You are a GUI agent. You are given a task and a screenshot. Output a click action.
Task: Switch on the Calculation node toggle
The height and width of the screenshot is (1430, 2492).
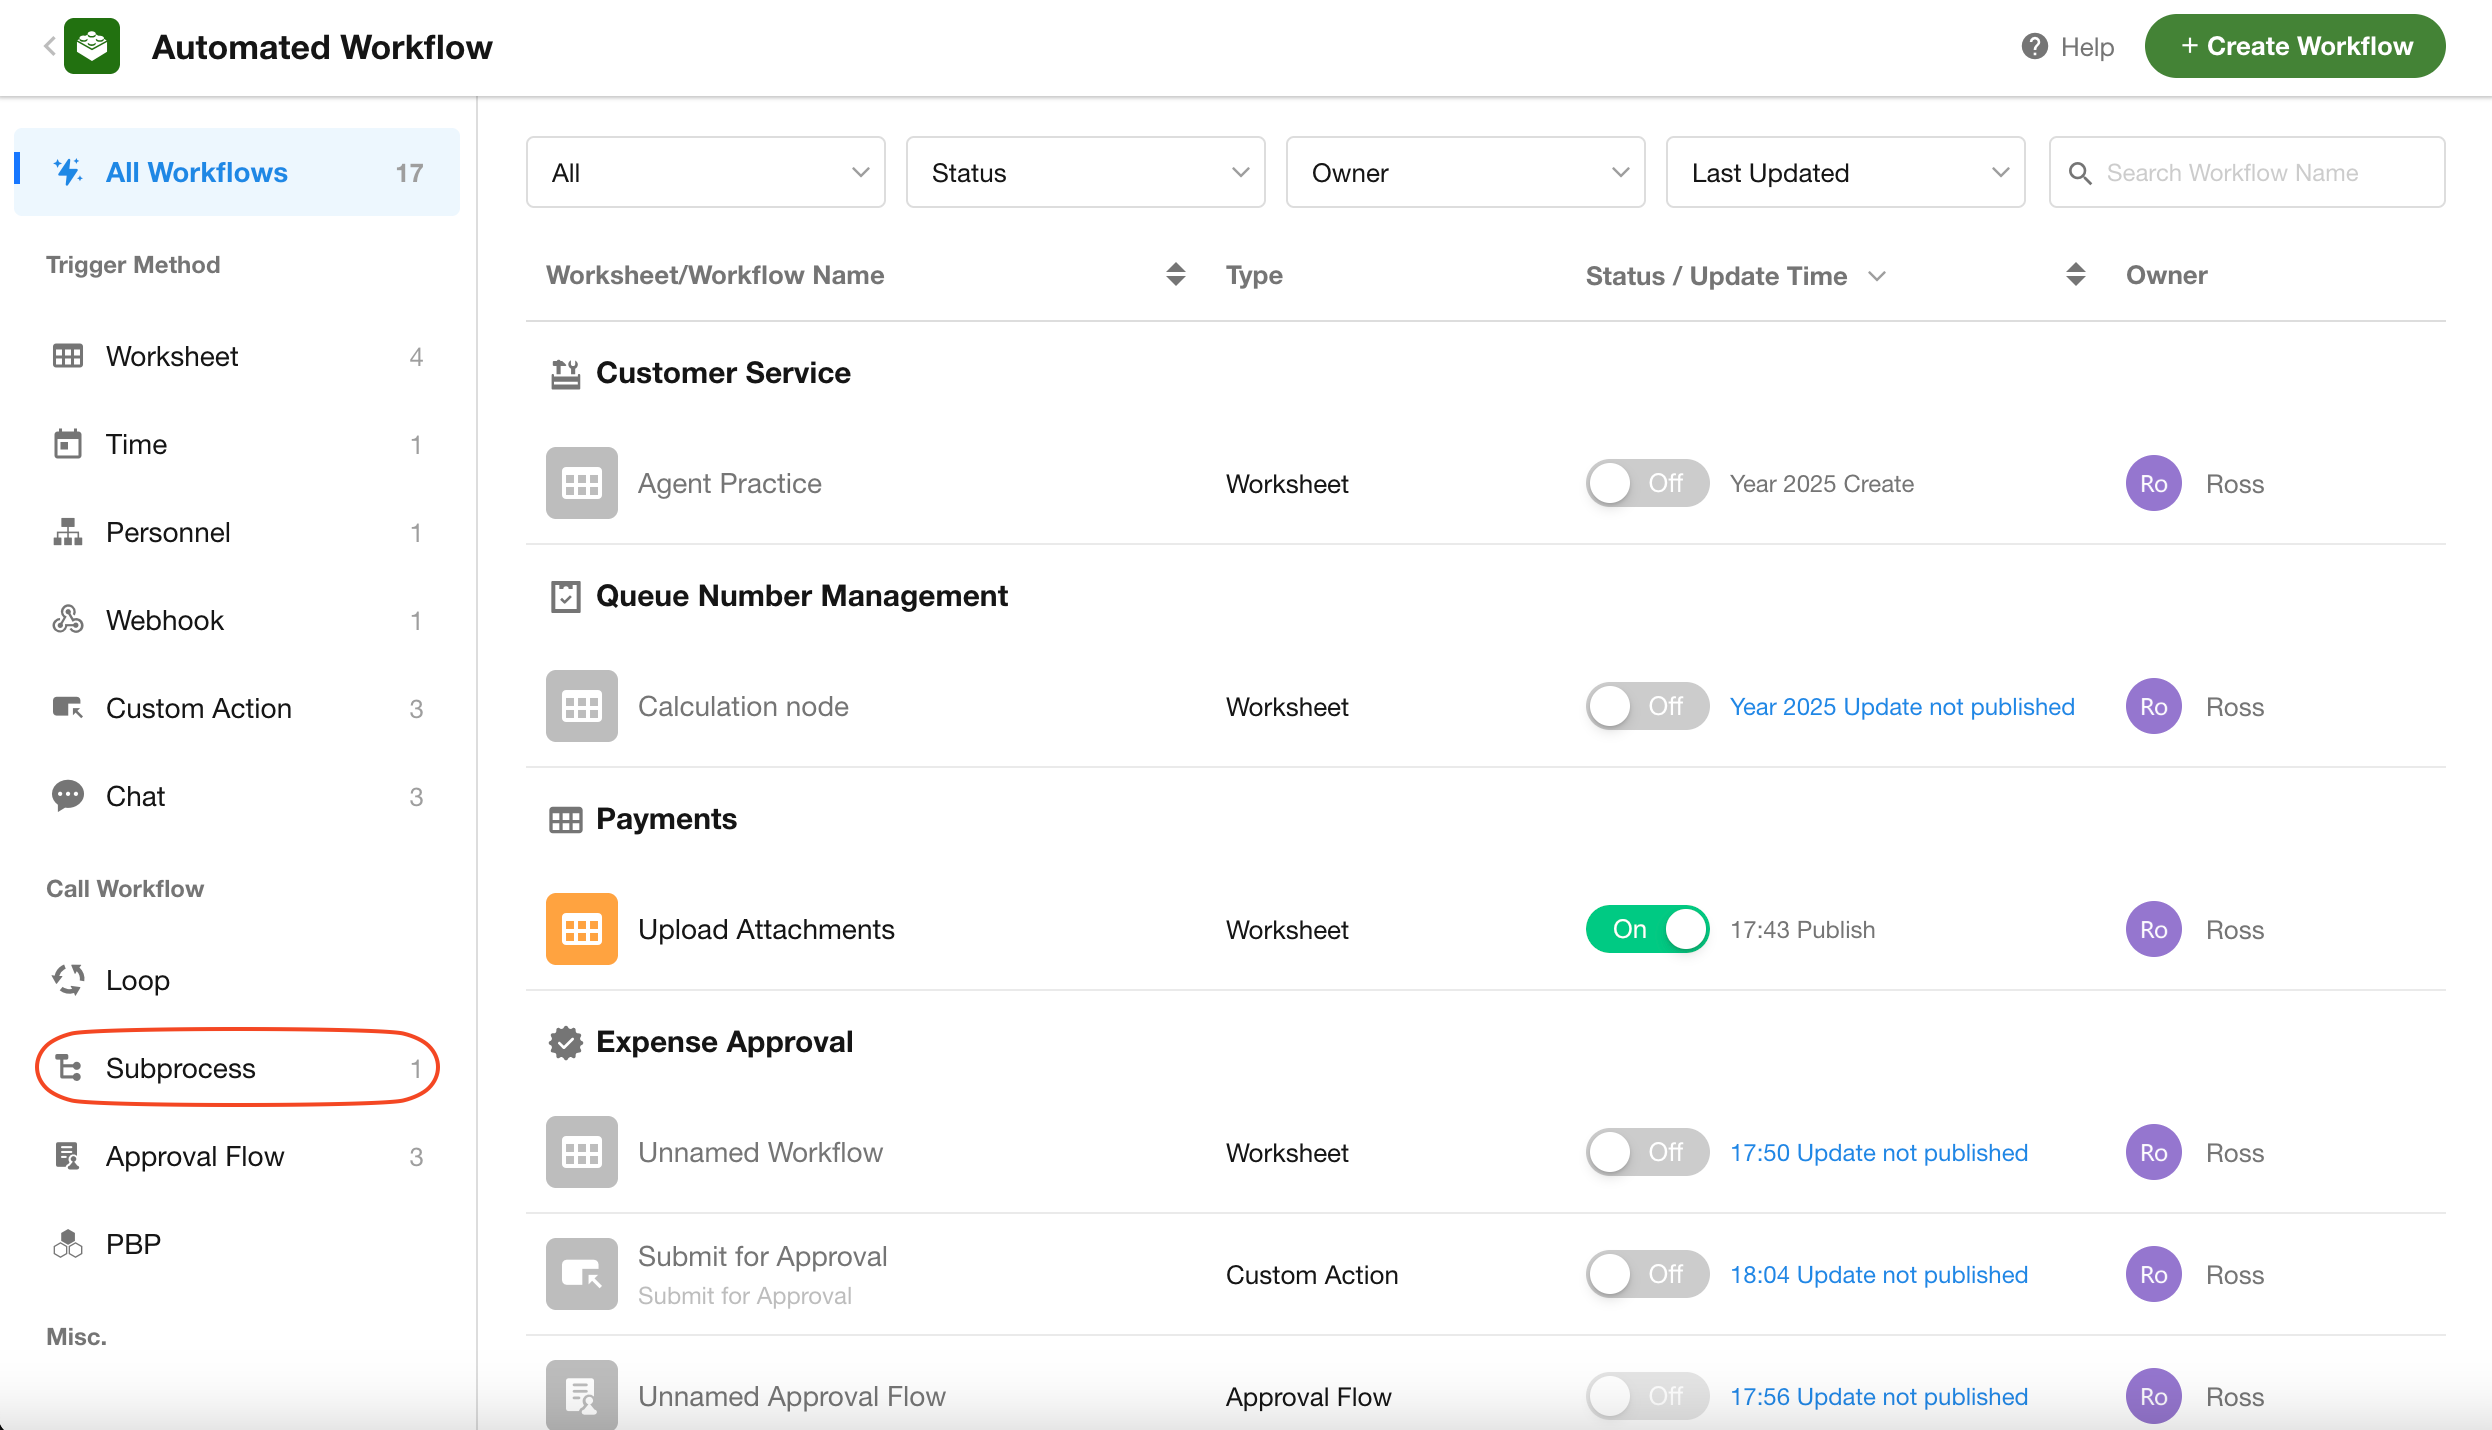[1647, 706]
